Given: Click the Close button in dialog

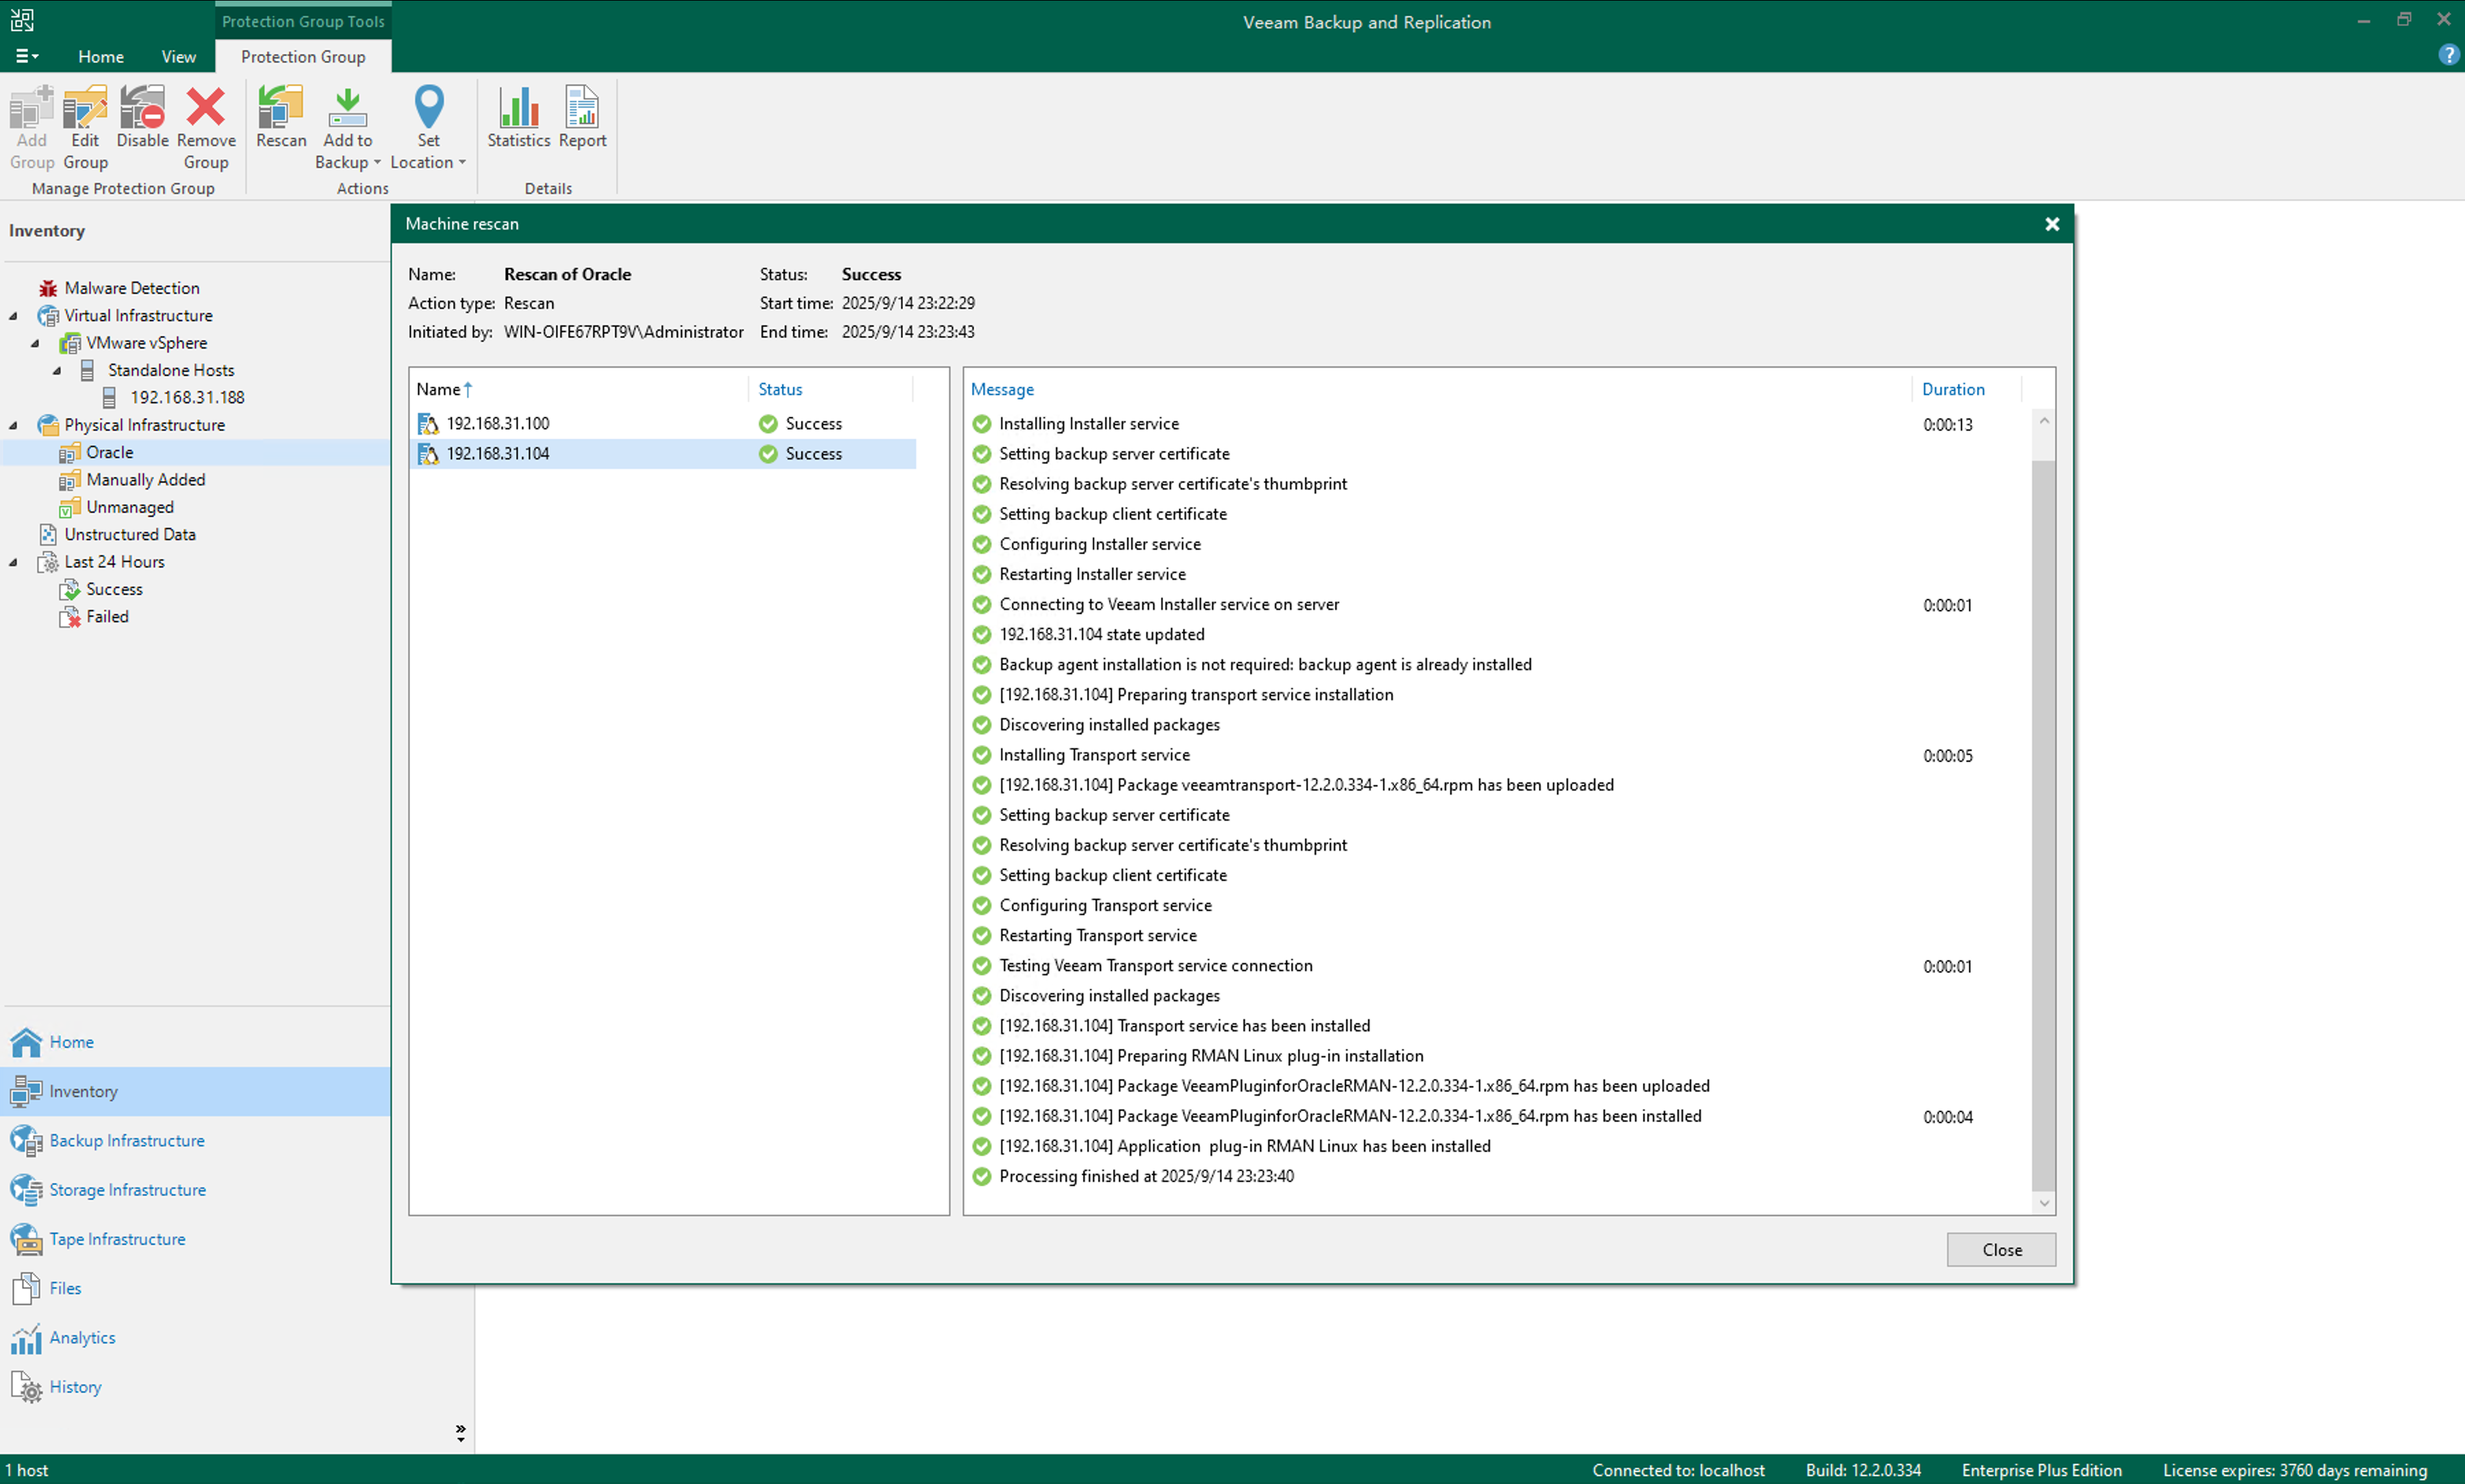Looking at the screenshot, I should tap(2001, 1249).
